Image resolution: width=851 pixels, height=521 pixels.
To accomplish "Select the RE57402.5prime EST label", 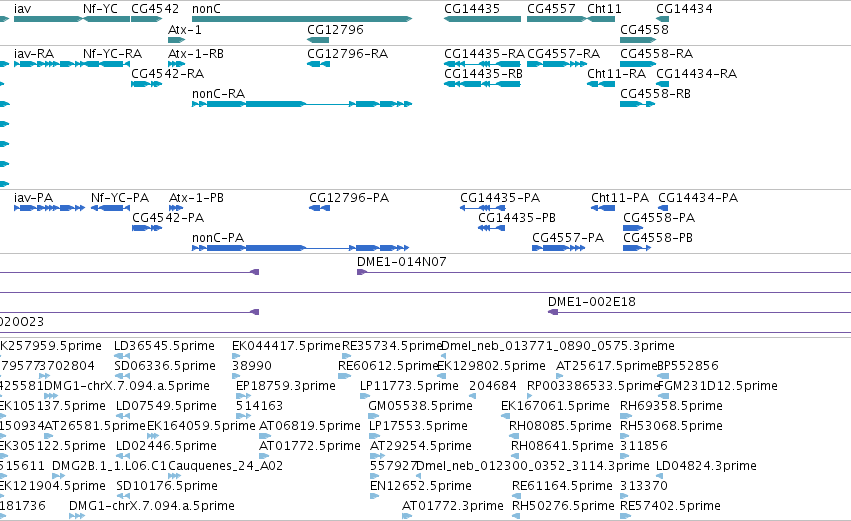I will coord(670,506).
